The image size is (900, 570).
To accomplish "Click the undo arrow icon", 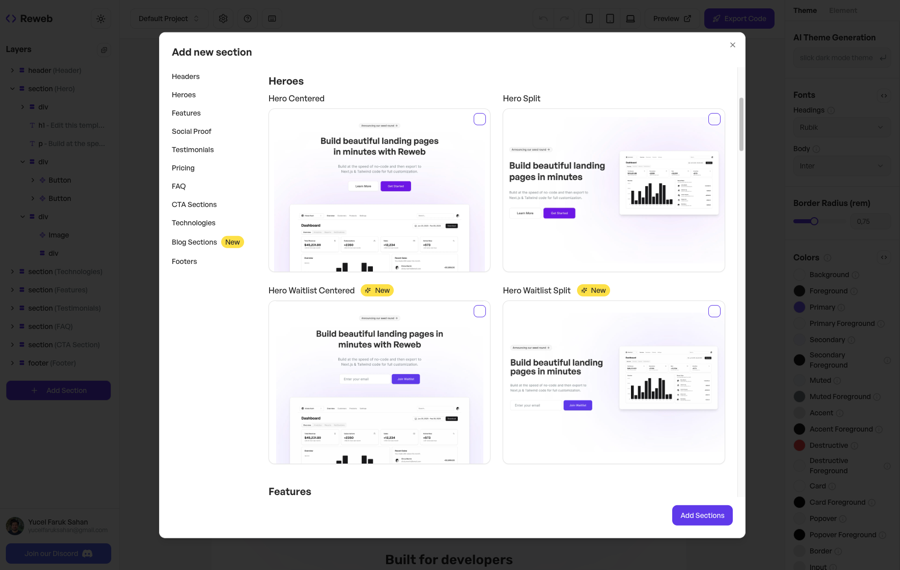I will [x=543, y=18].
